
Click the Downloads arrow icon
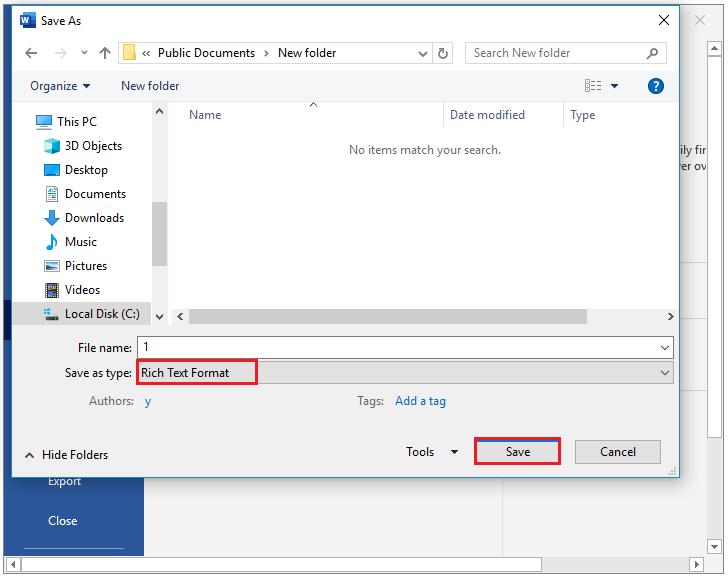click(x=52, y=218)
